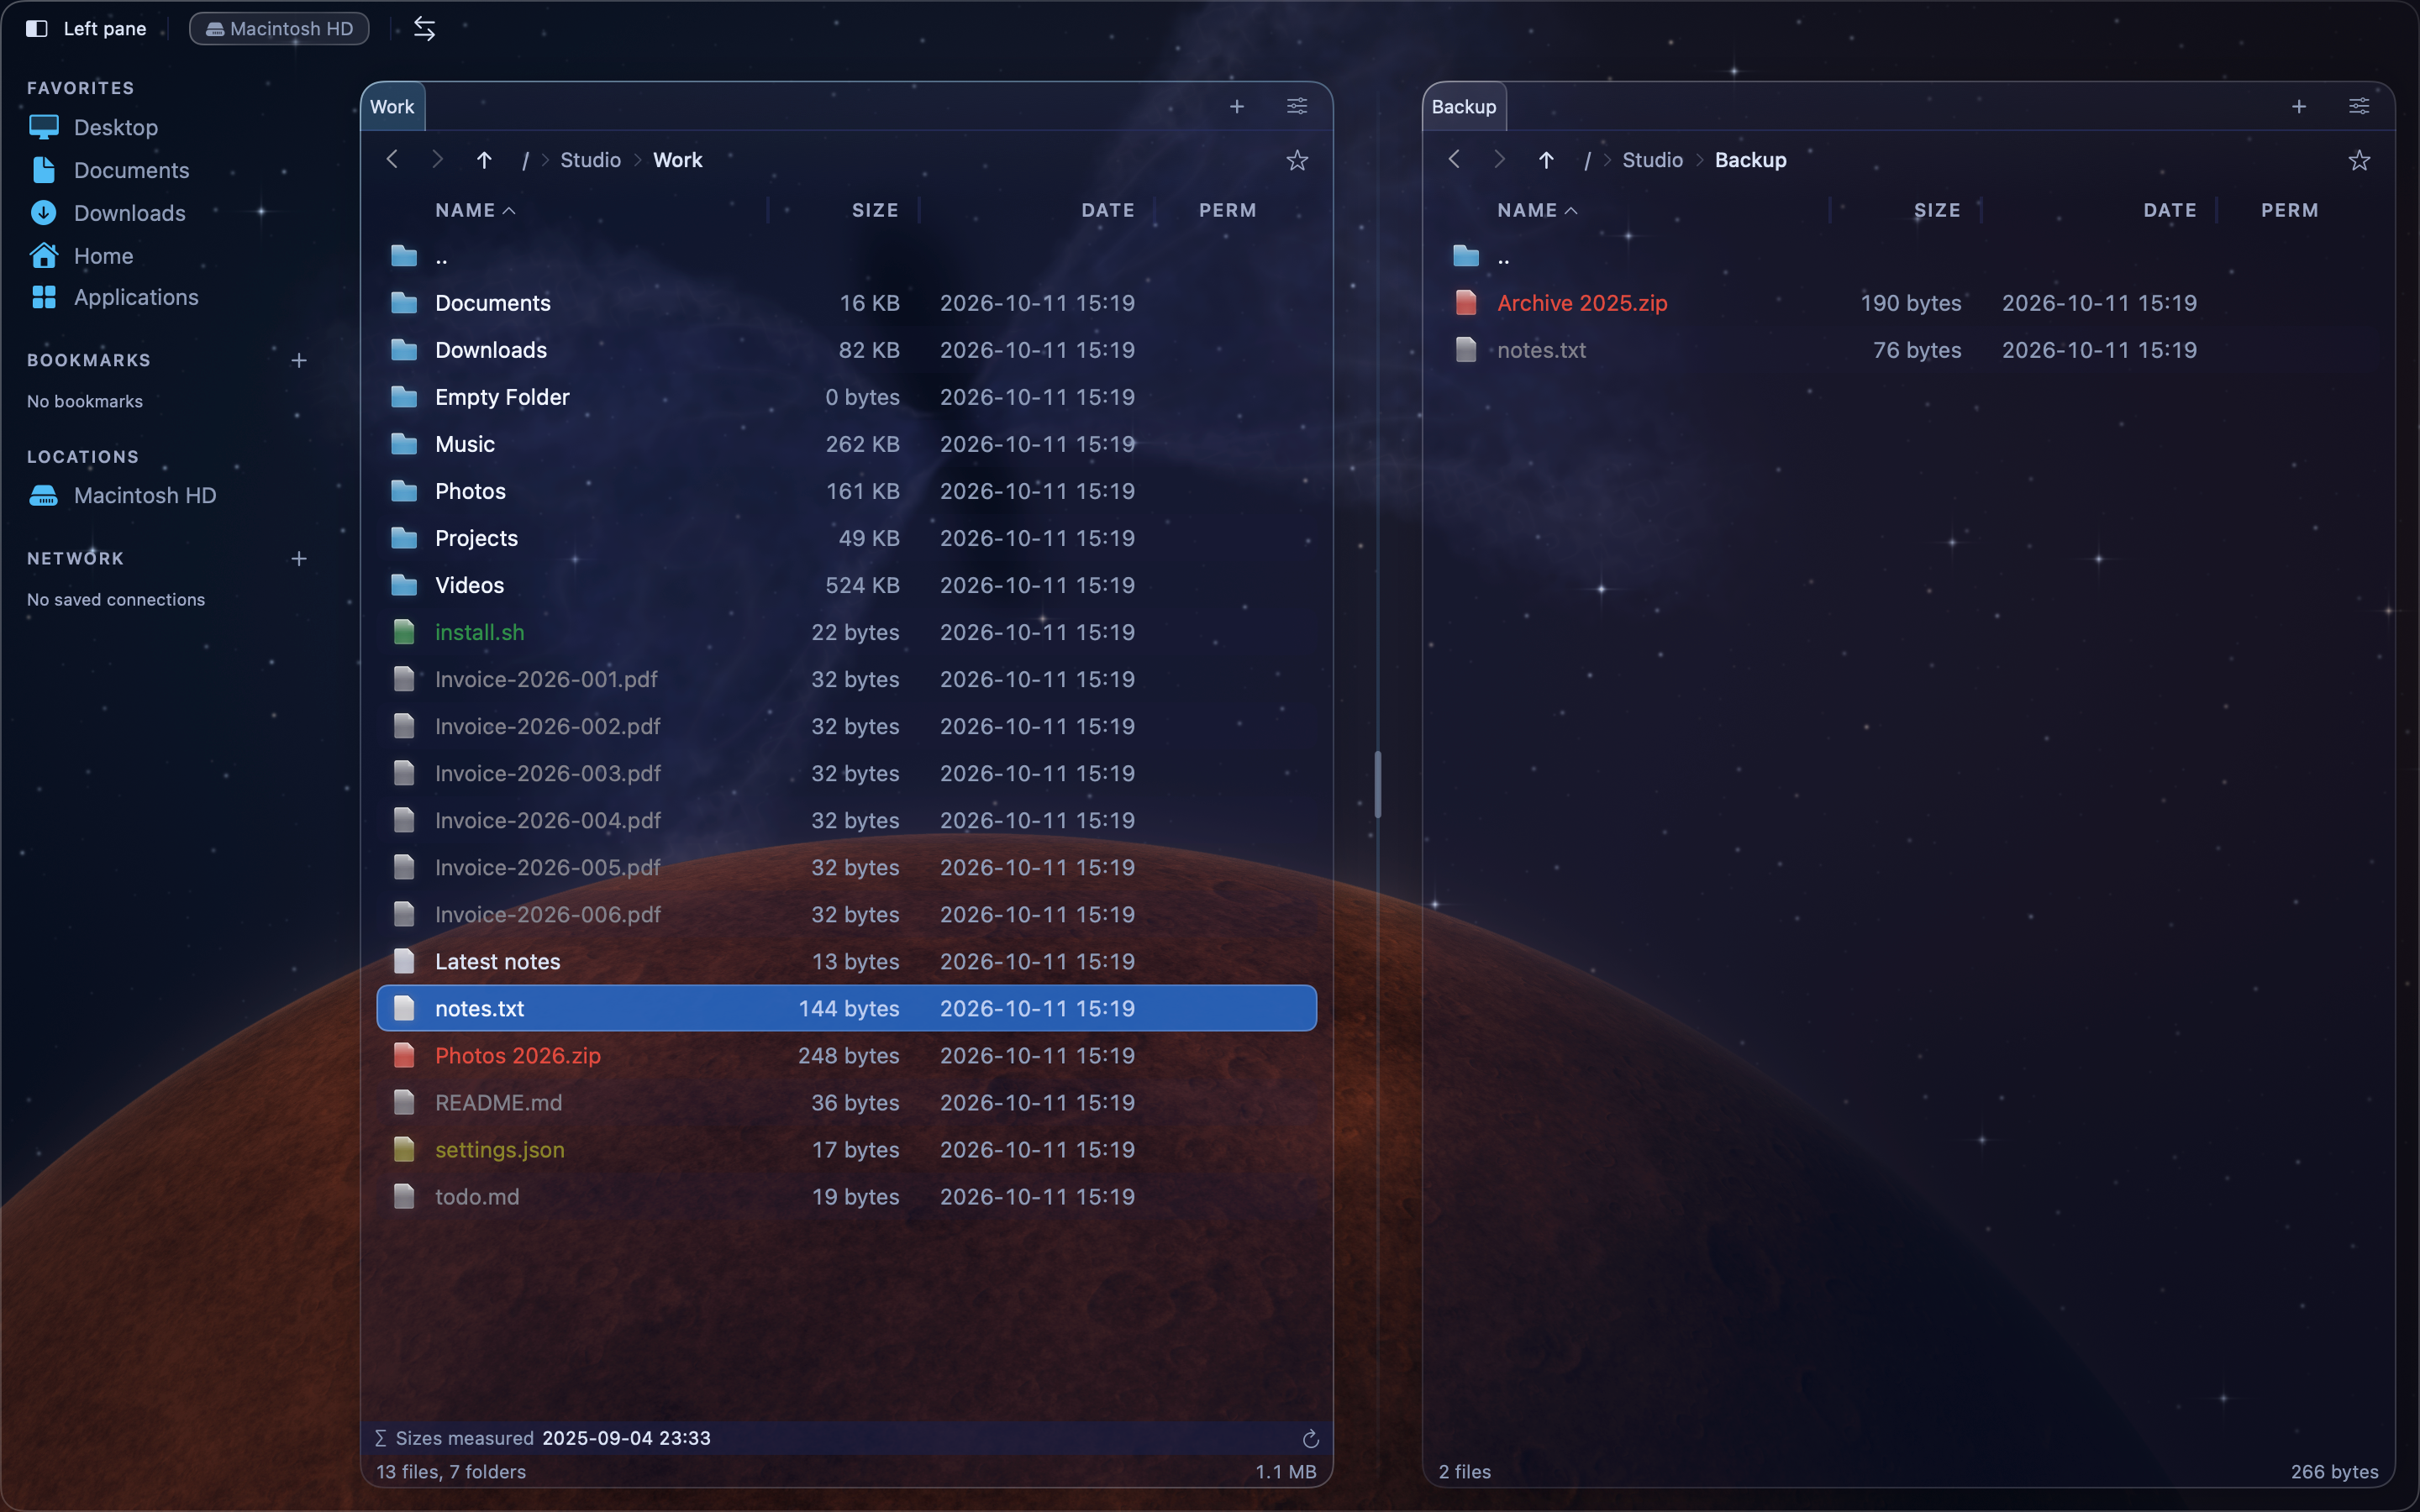The image size is (2420, 1512).
Task: Select Invoice-2026-003.pdf
Action: click(846, 773)
